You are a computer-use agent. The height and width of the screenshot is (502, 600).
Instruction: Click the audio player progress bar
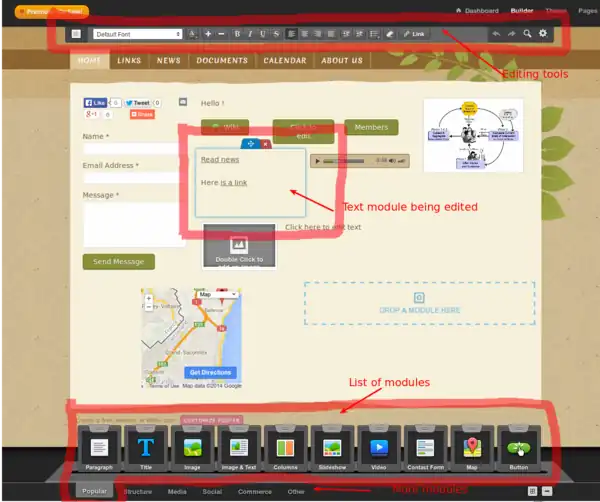click(347, 160)
